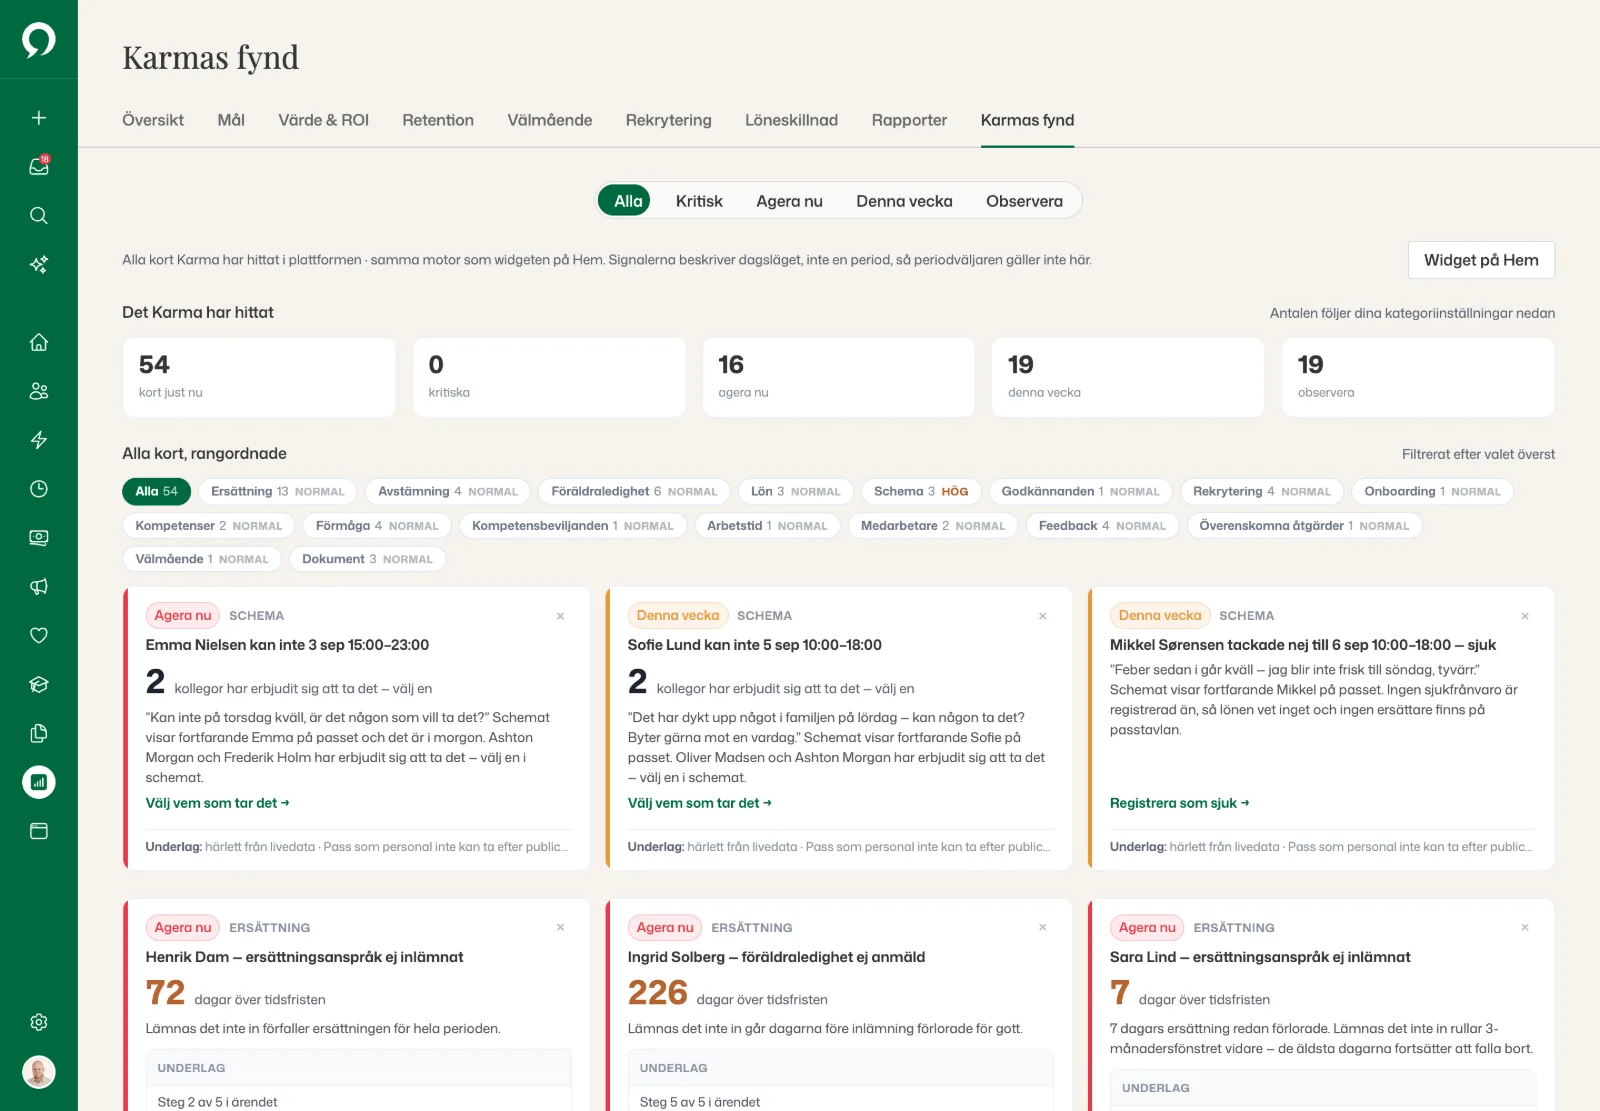This screenshot has height=1111, width=1600.
Task: Open the inbox with notification badge
Action: [38, 166]
